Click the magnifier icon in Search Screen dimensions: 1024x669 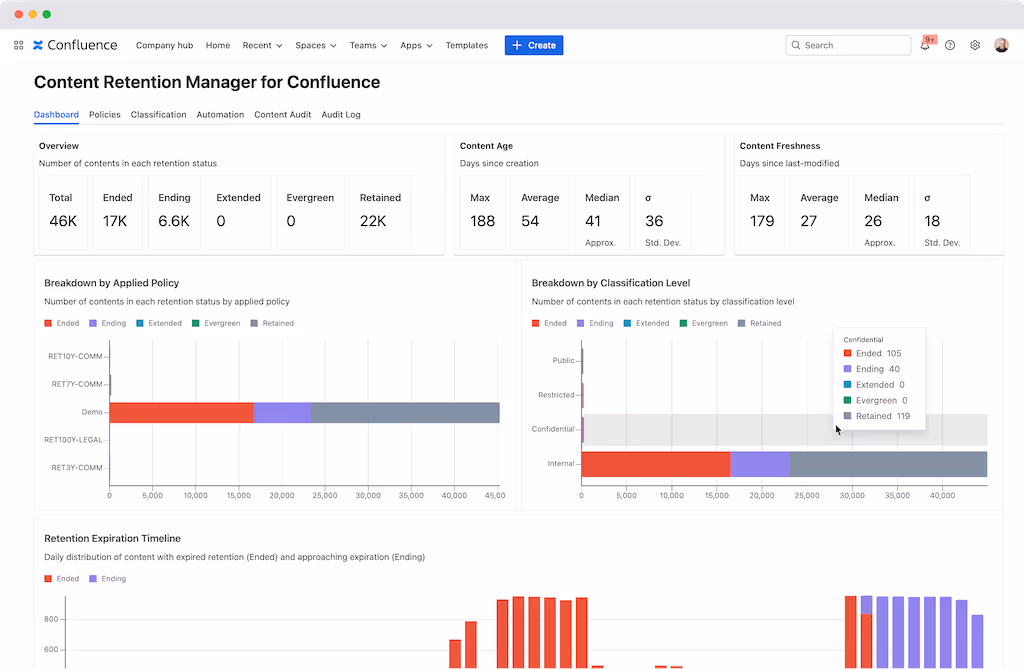tap(795, 45)
